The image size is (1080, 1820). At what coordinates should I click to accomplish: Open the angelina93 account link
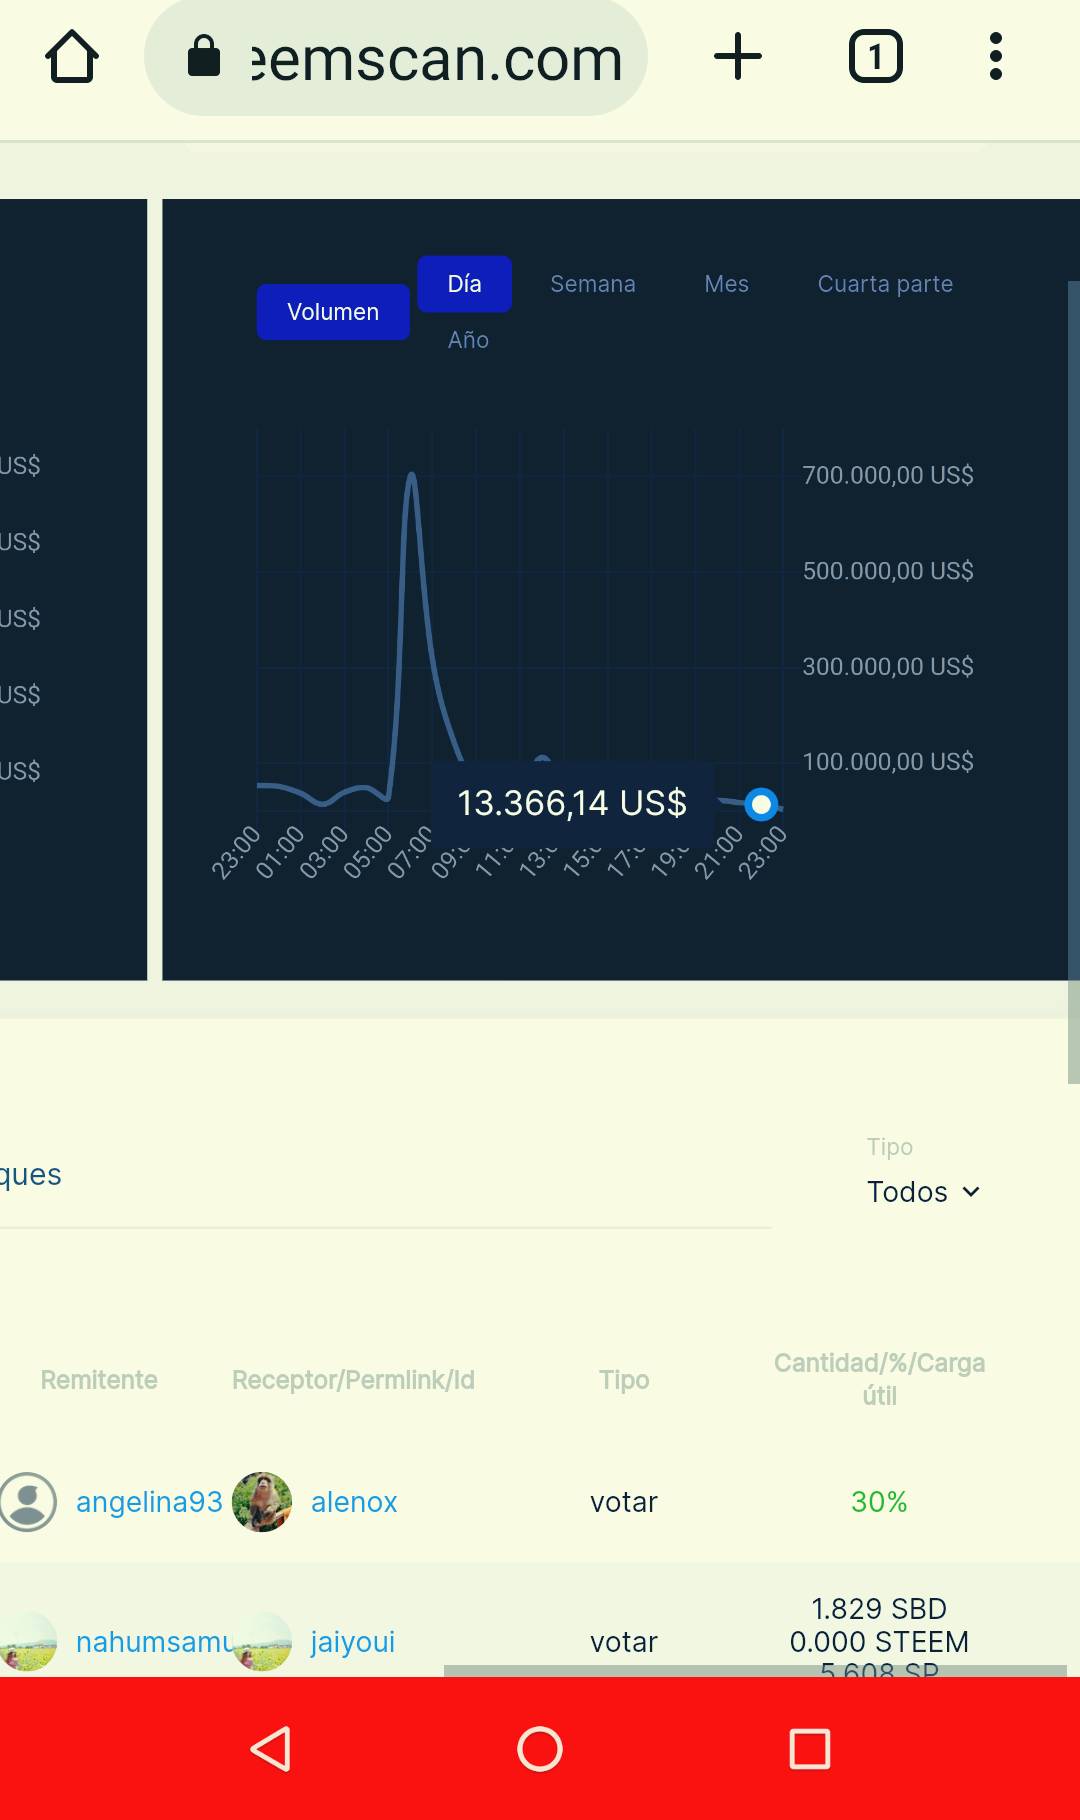[x=149, y=1502]
